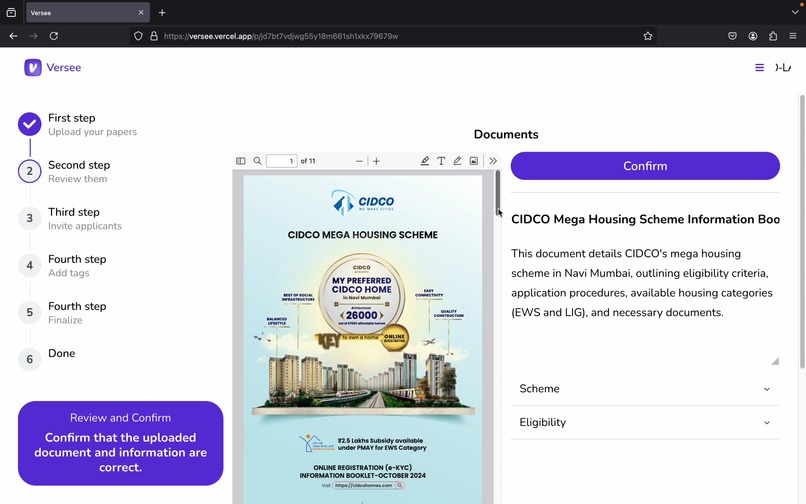Open the browser Pocket save icon

(x=732, y=36)
